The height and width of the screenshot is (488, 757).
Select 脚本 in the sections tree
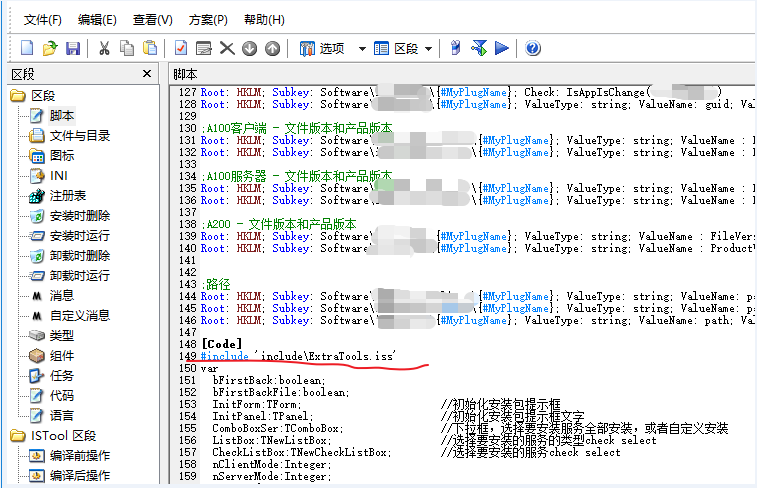coord(61,116)
